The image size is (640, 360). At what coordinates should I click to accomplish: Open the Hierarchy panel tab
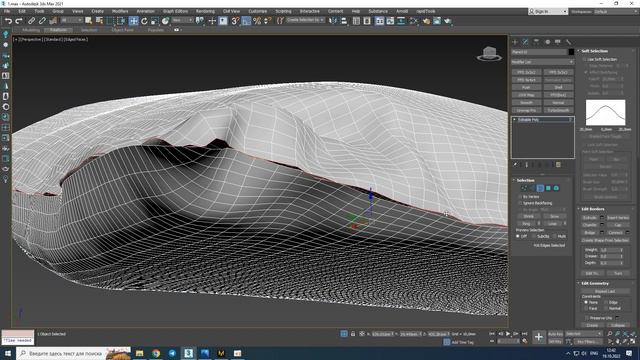click(536, 42)
